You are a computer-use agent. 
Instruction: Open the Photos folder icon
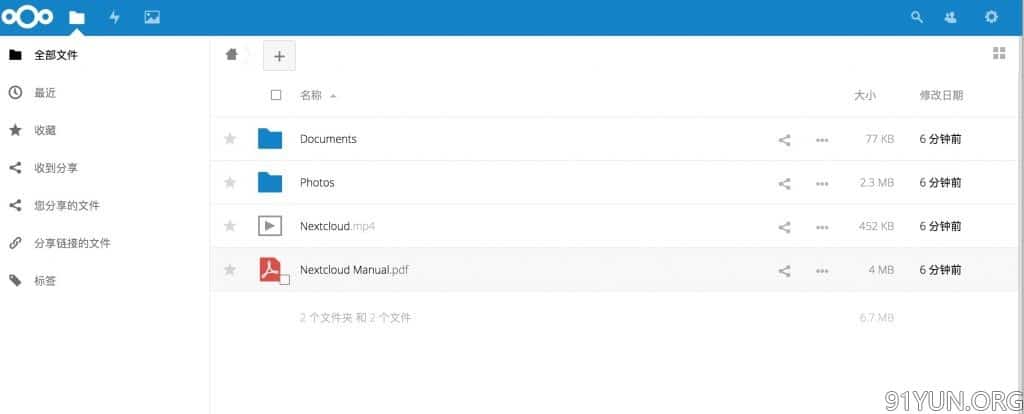[270, 182]
